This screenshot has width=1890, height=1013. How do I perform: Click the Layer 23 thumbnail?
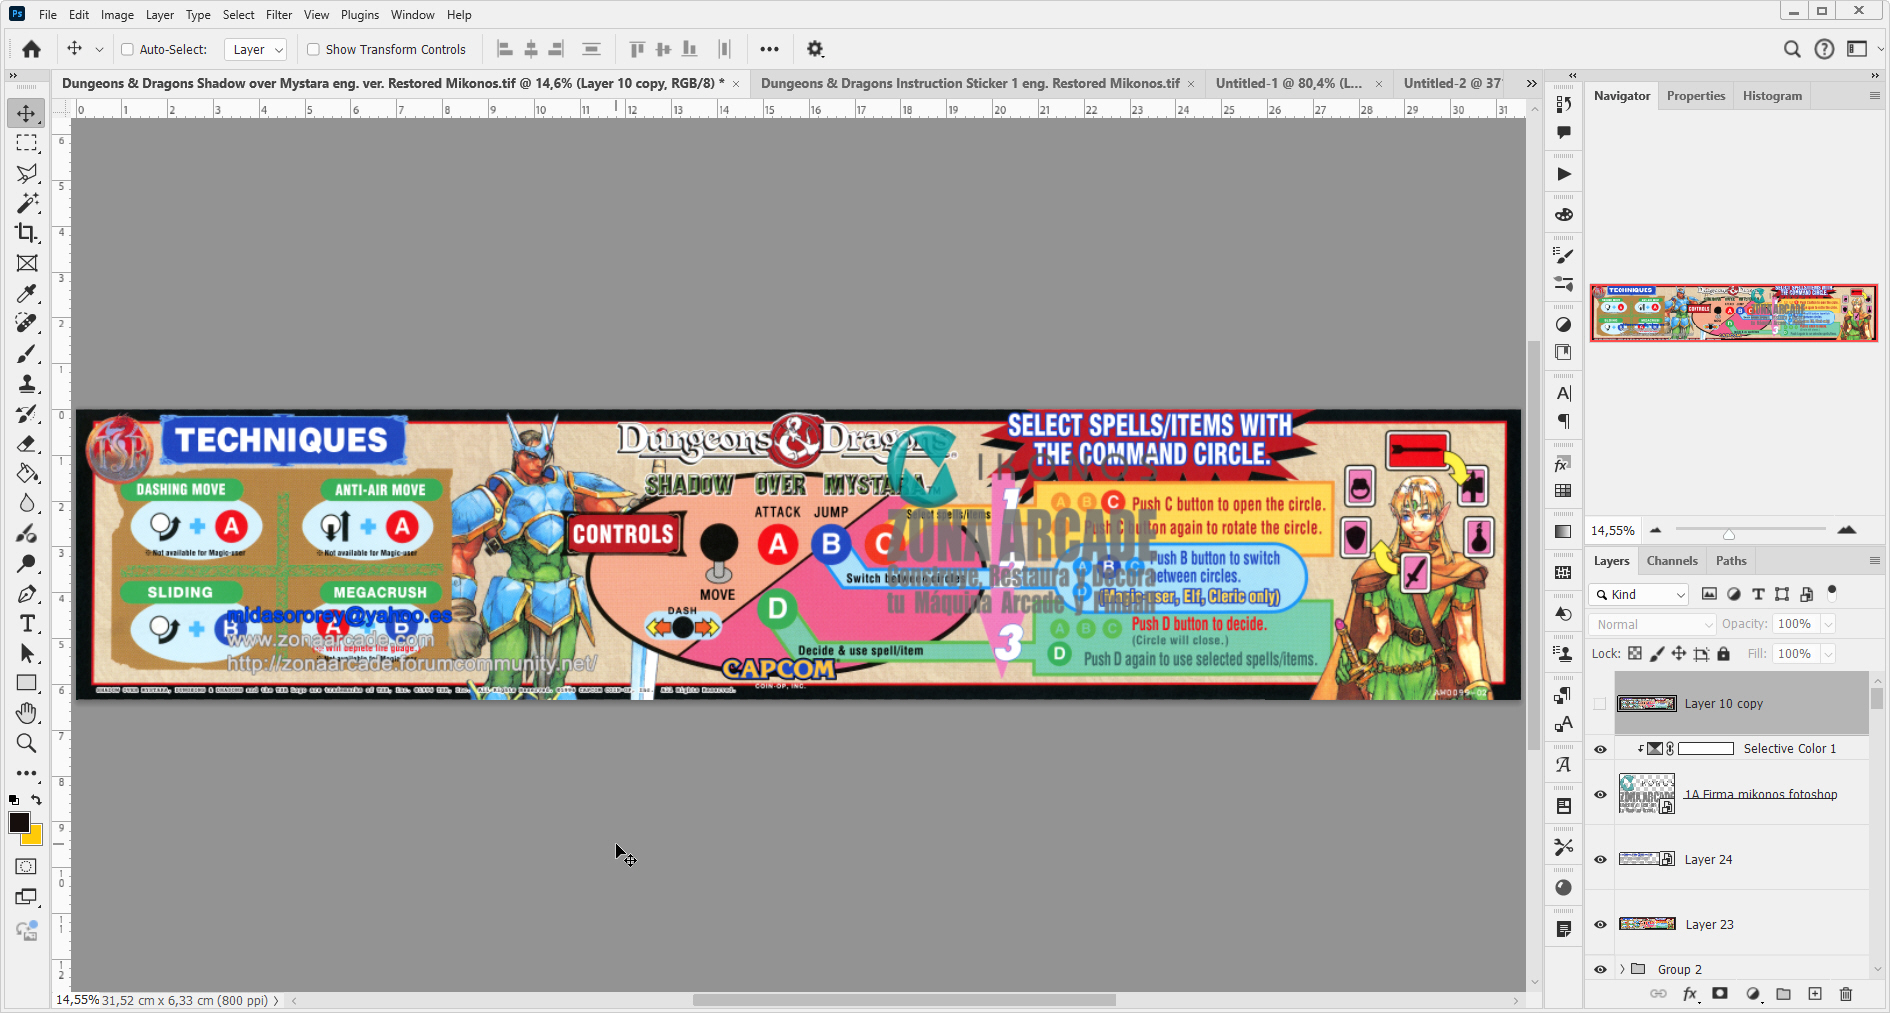pyautogui.click(x=1646, y=924)
